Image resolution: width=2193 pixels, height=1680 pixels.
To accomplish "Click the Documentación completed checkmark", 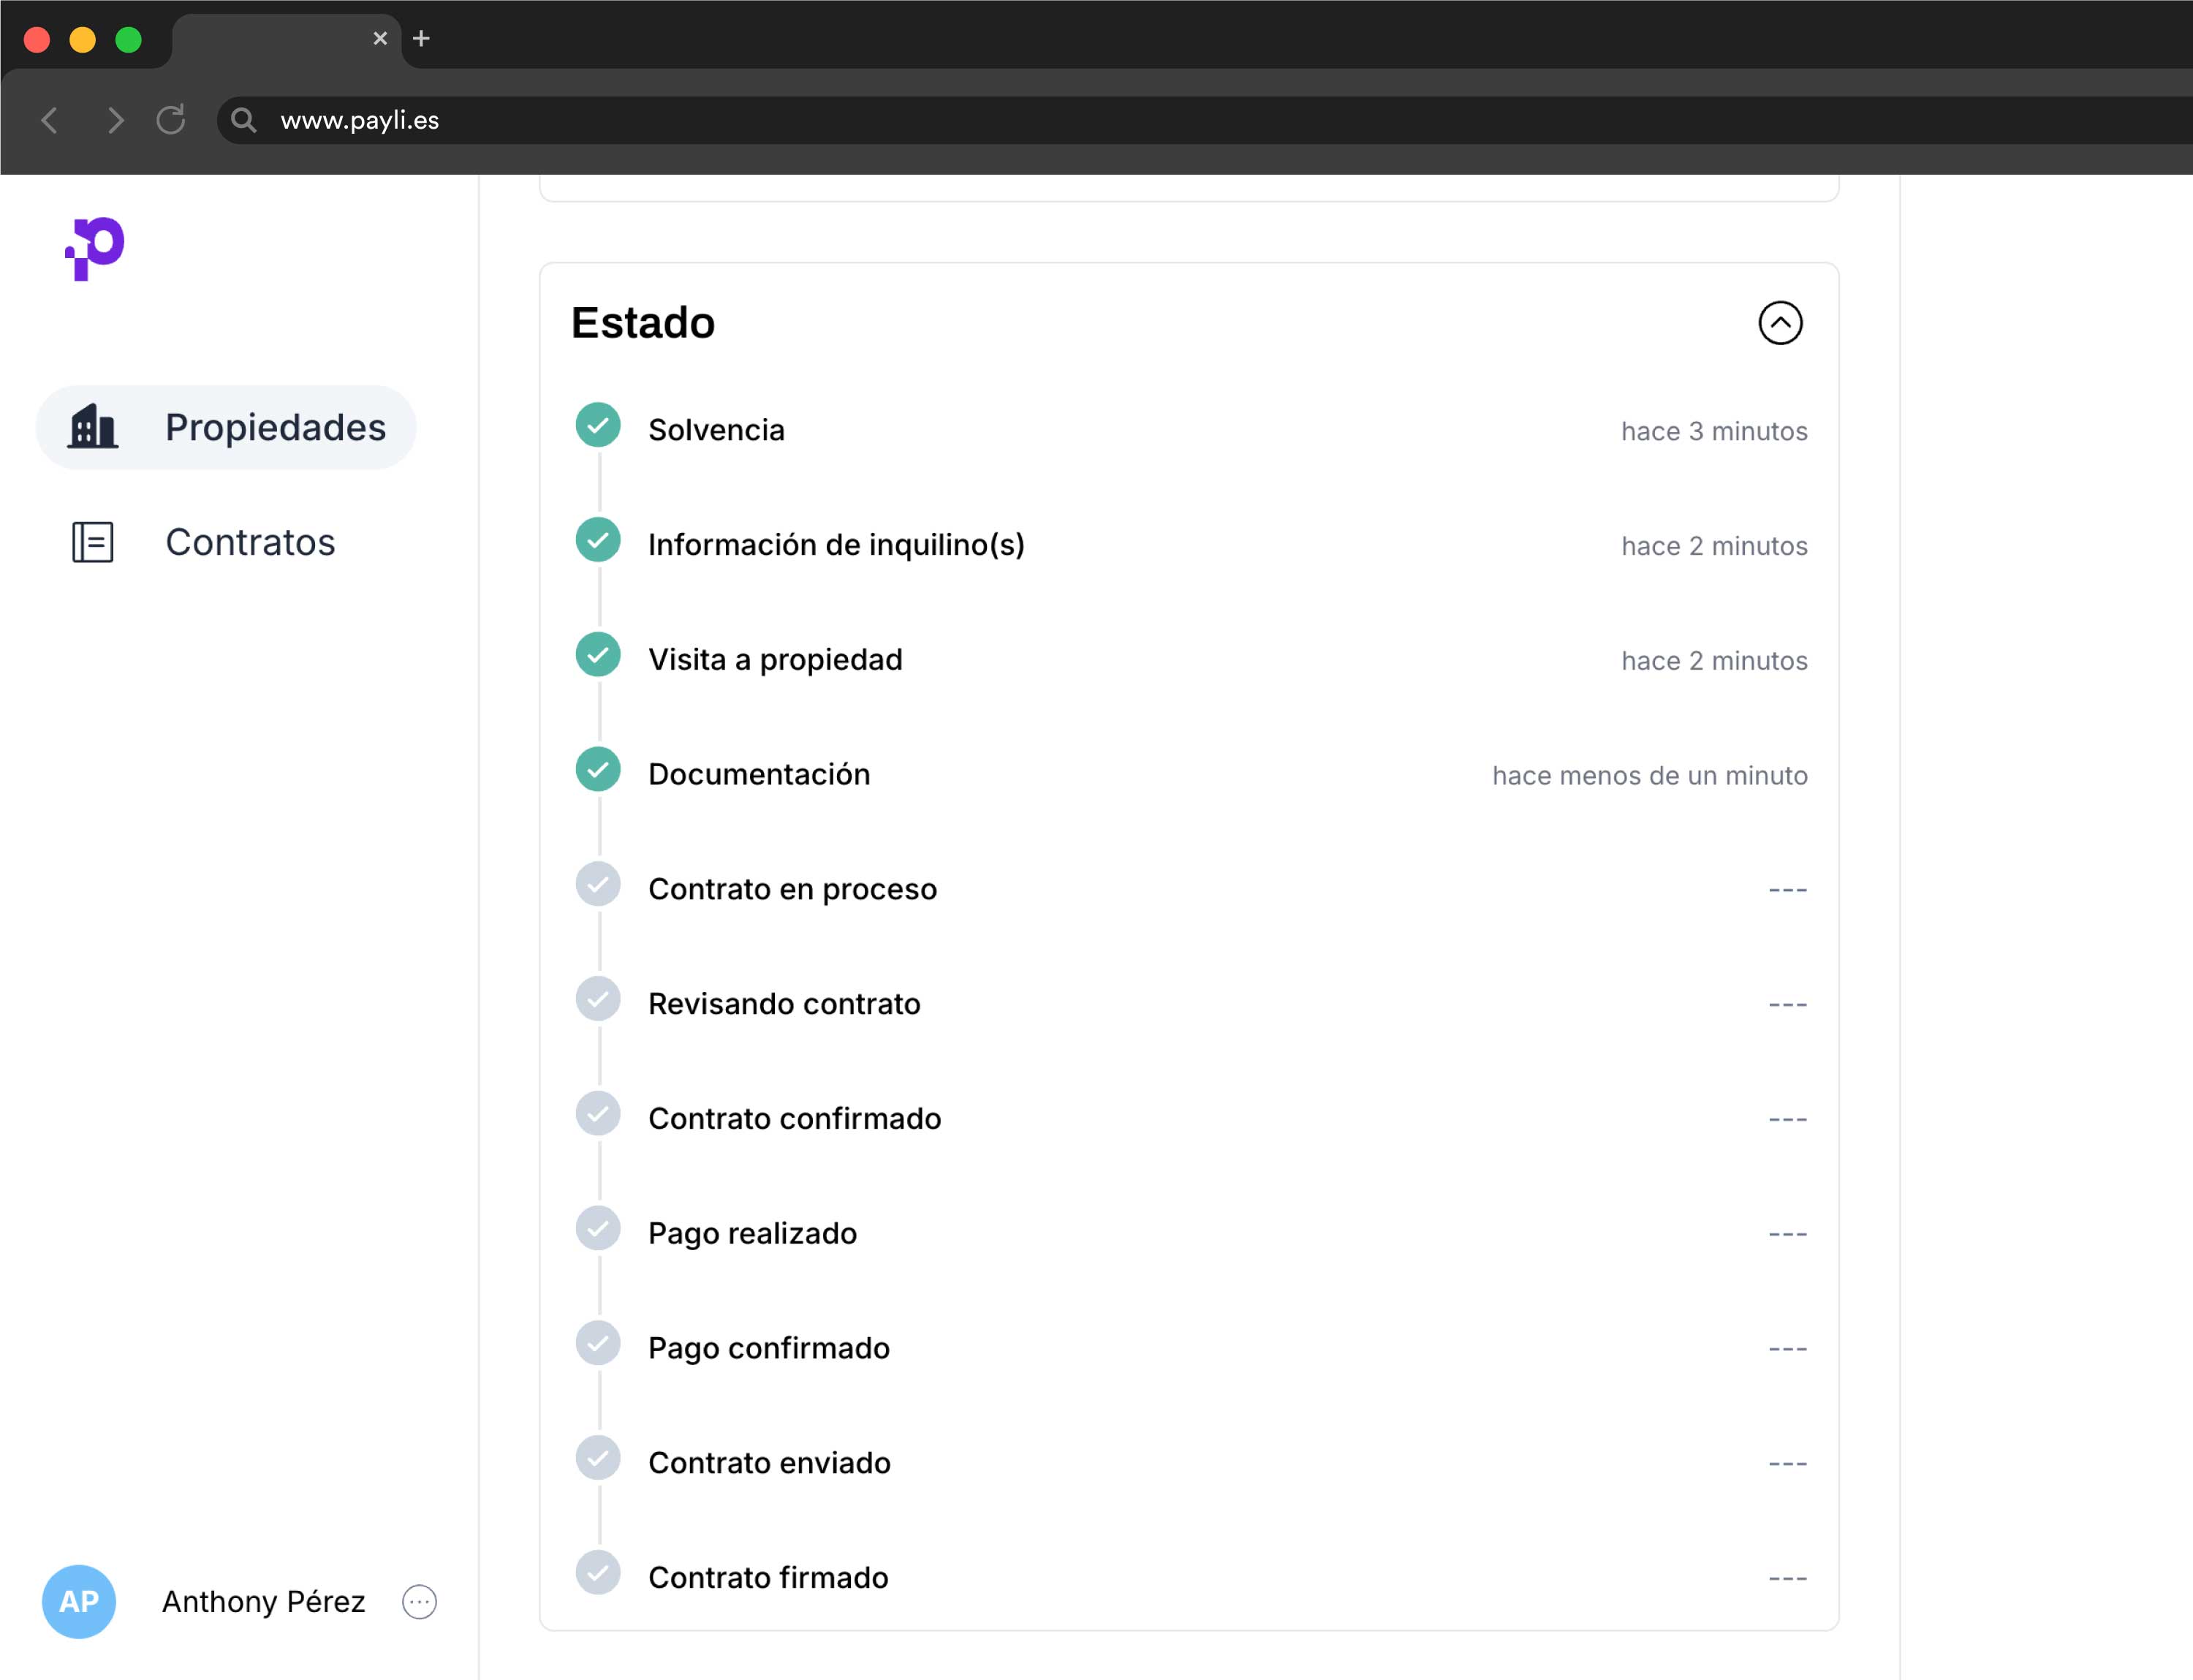I will pos(598,770).
